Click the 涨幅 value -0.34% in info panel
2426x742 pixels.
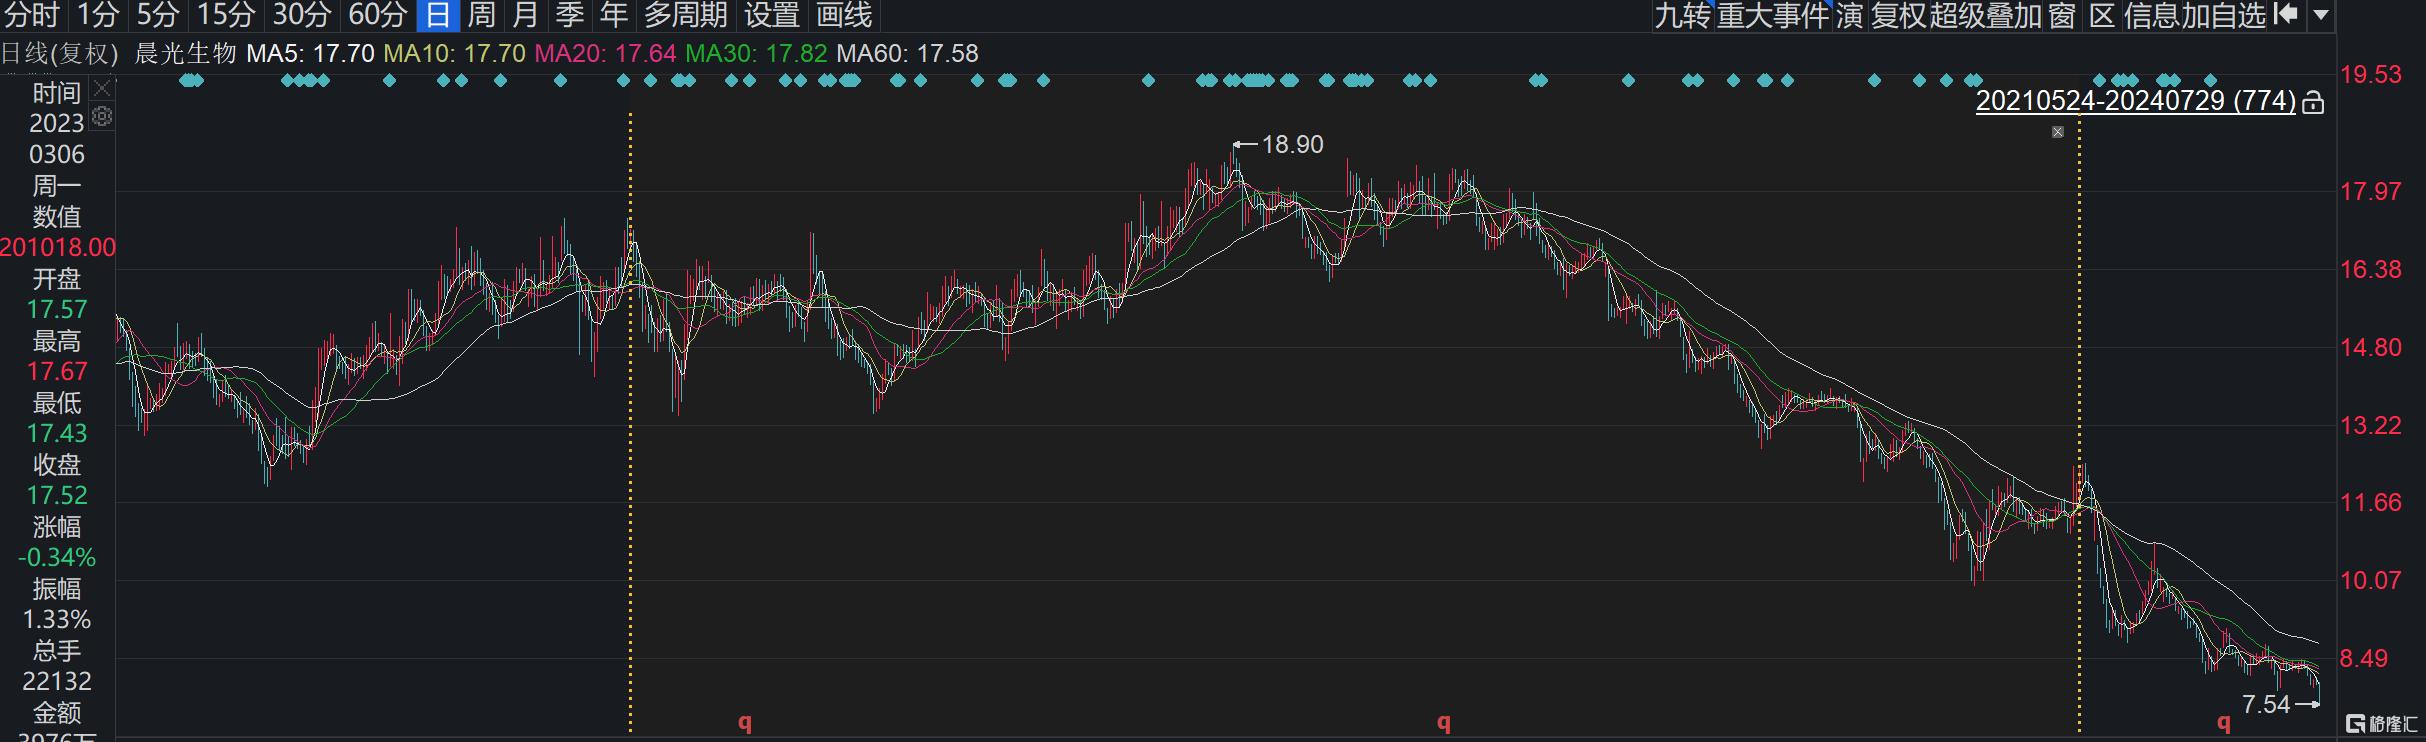57,558
